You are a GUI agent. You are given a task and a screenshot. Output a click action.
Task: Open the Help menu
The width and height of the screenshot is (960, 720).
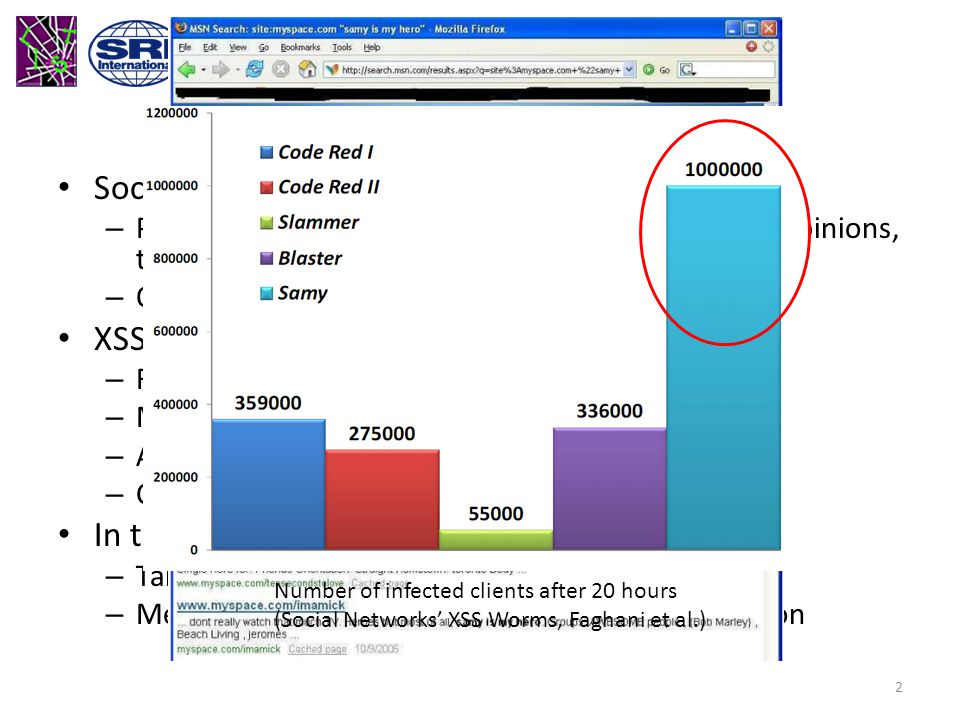pos(372,47)
